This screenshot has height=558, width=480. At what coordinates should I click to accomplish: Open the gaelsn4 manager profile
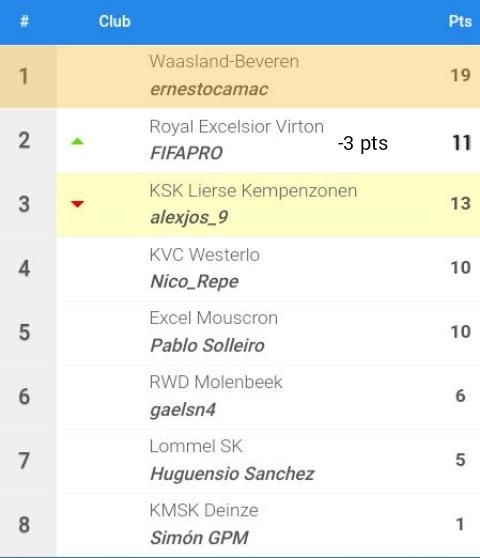183,410
